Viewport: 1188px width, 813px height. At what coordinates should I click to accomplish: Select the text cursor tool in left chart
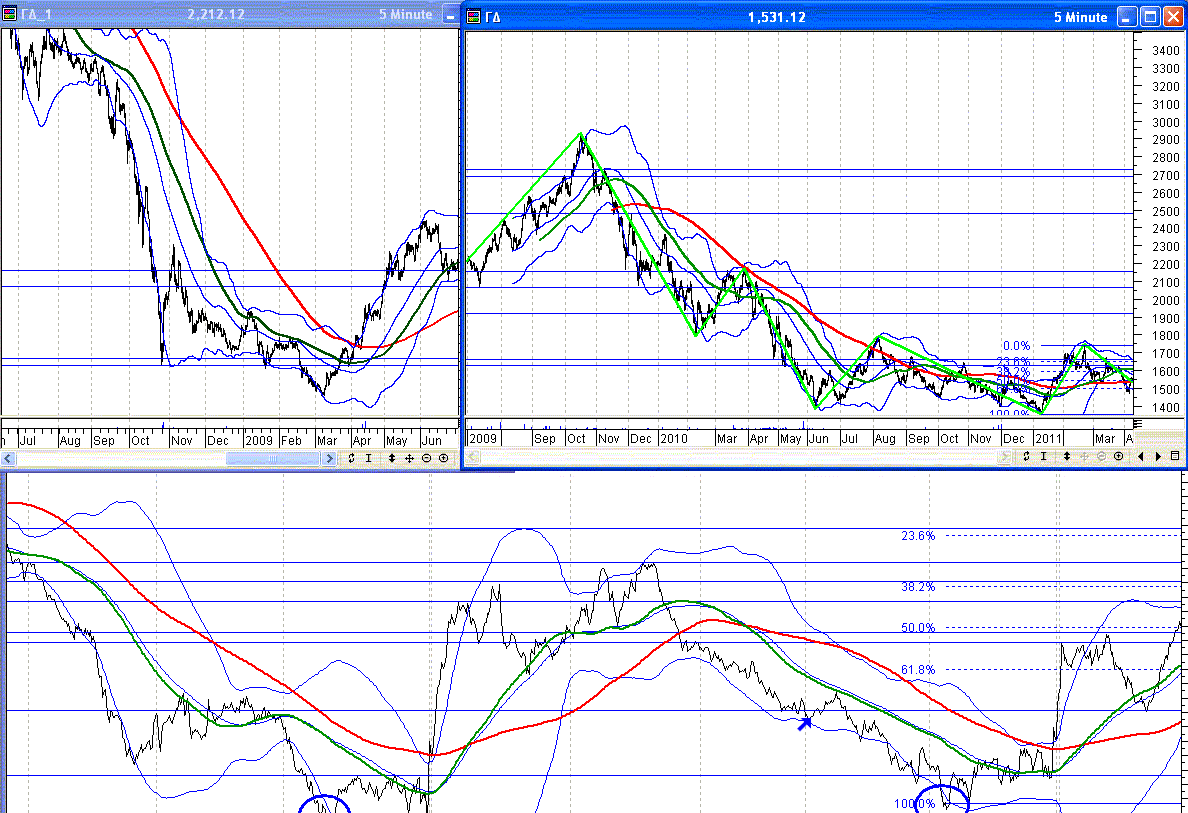pyautogui.click(x=369, y=458)
